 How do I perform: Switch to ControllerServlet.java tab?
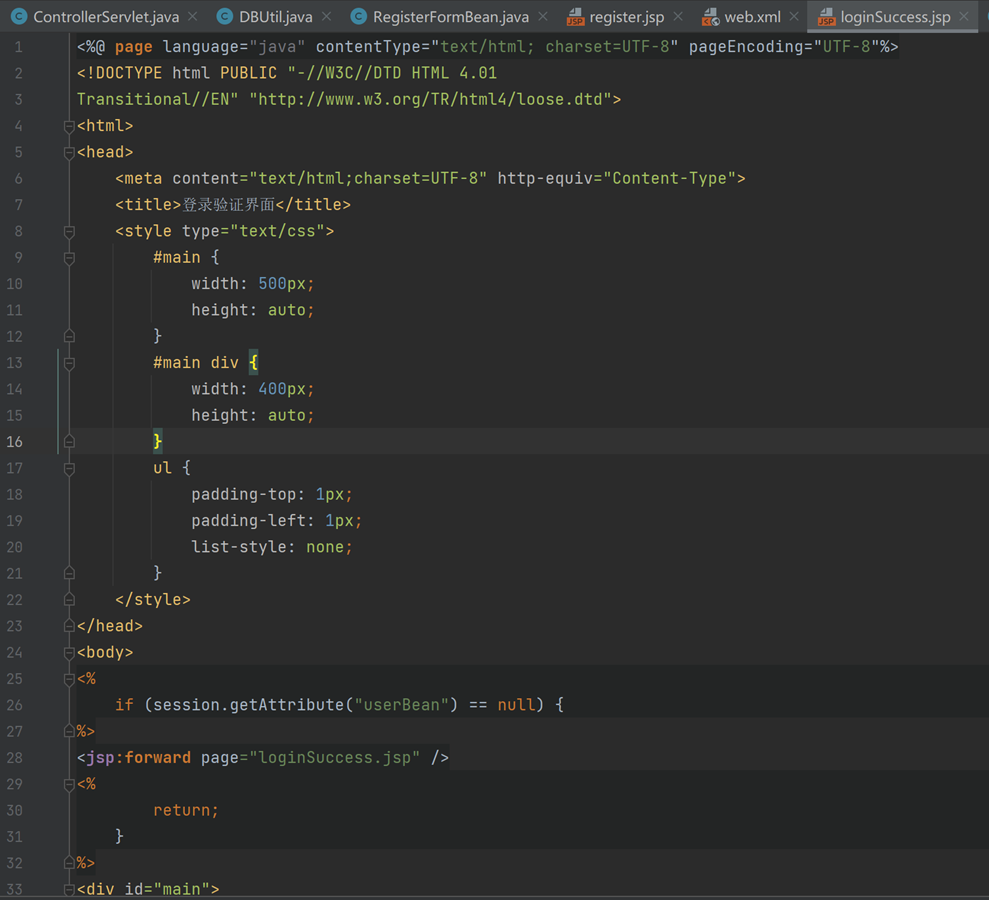click(x=105, y=17)
